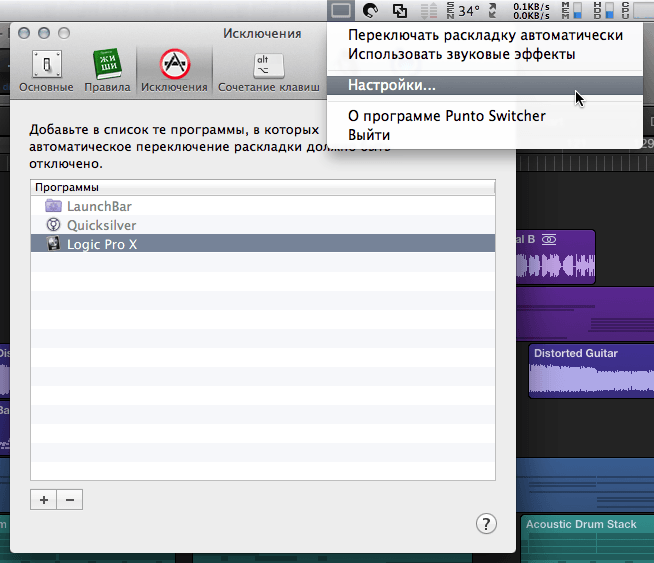
Task: Click the overlapping squares menu bar icon
Action: pyautogui.click(x=400, y=10)
